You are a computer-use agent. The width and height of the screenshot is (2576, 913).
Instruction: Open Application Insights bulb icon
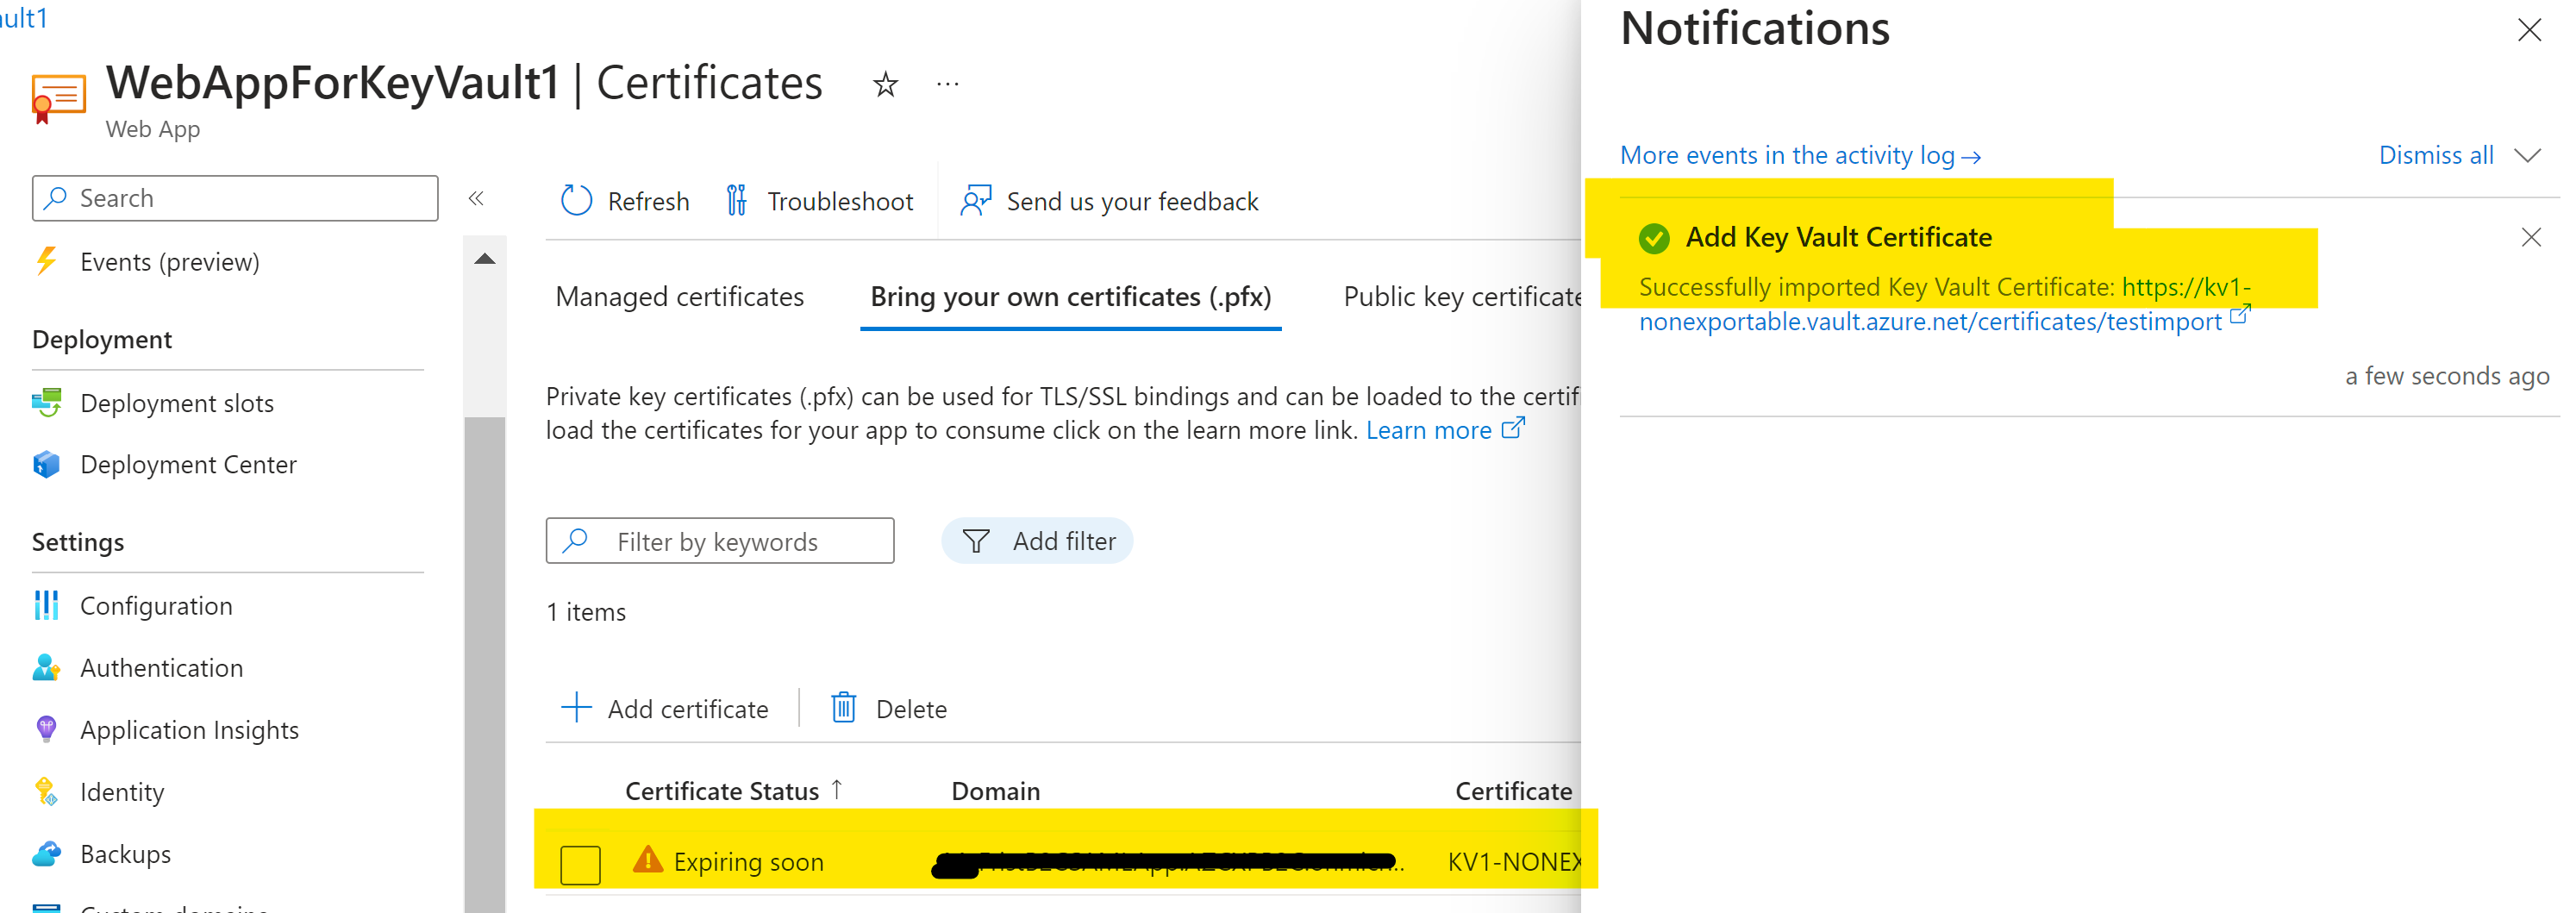coord(46,729)
